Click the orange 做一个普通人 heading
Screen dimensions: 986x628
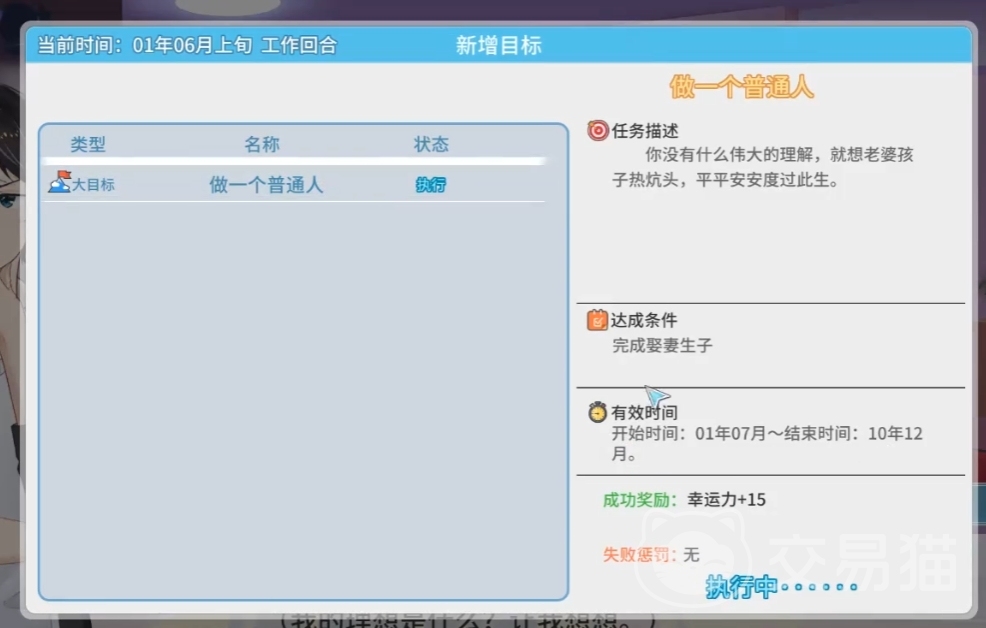tap(742, 88)
